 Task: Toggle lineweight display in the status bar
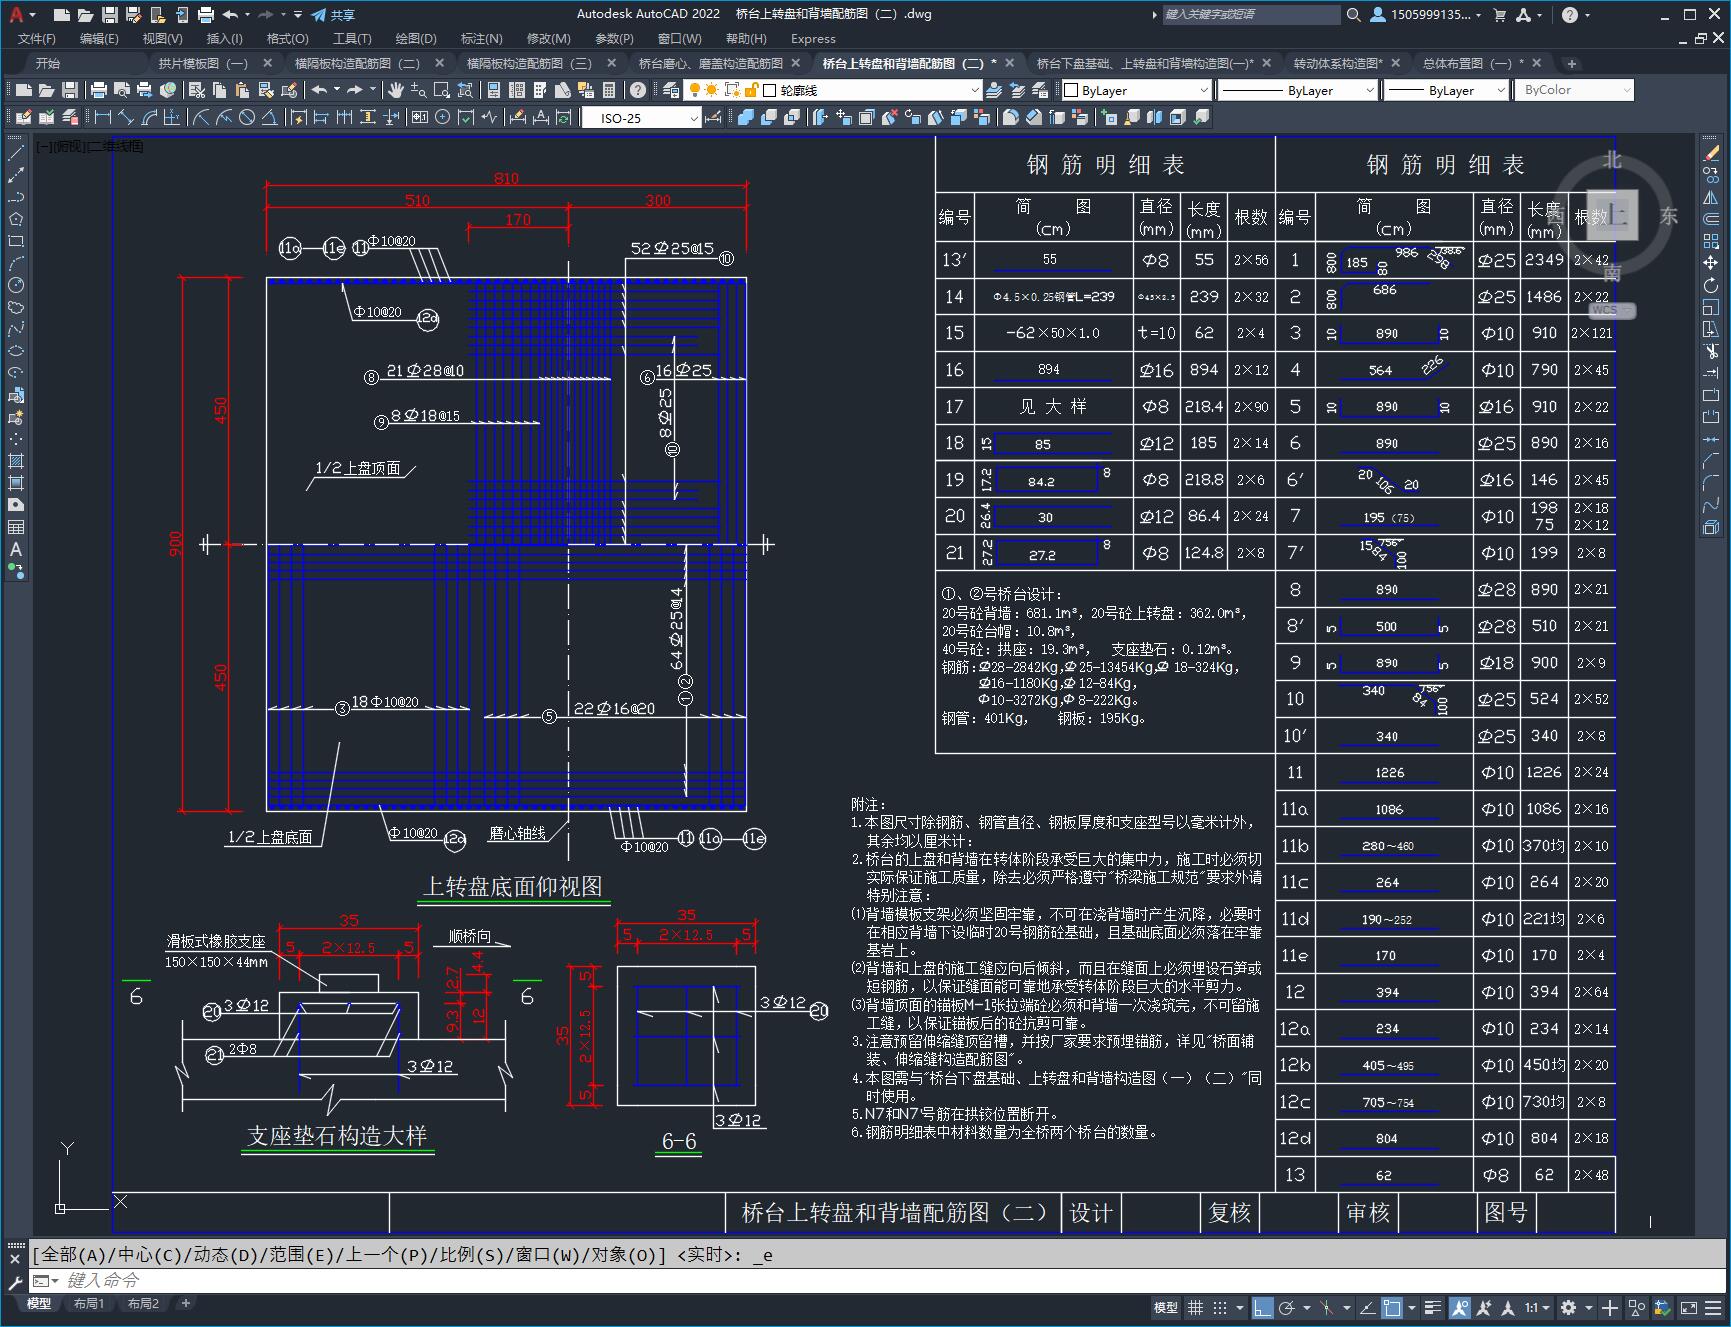(1433, 1307)
